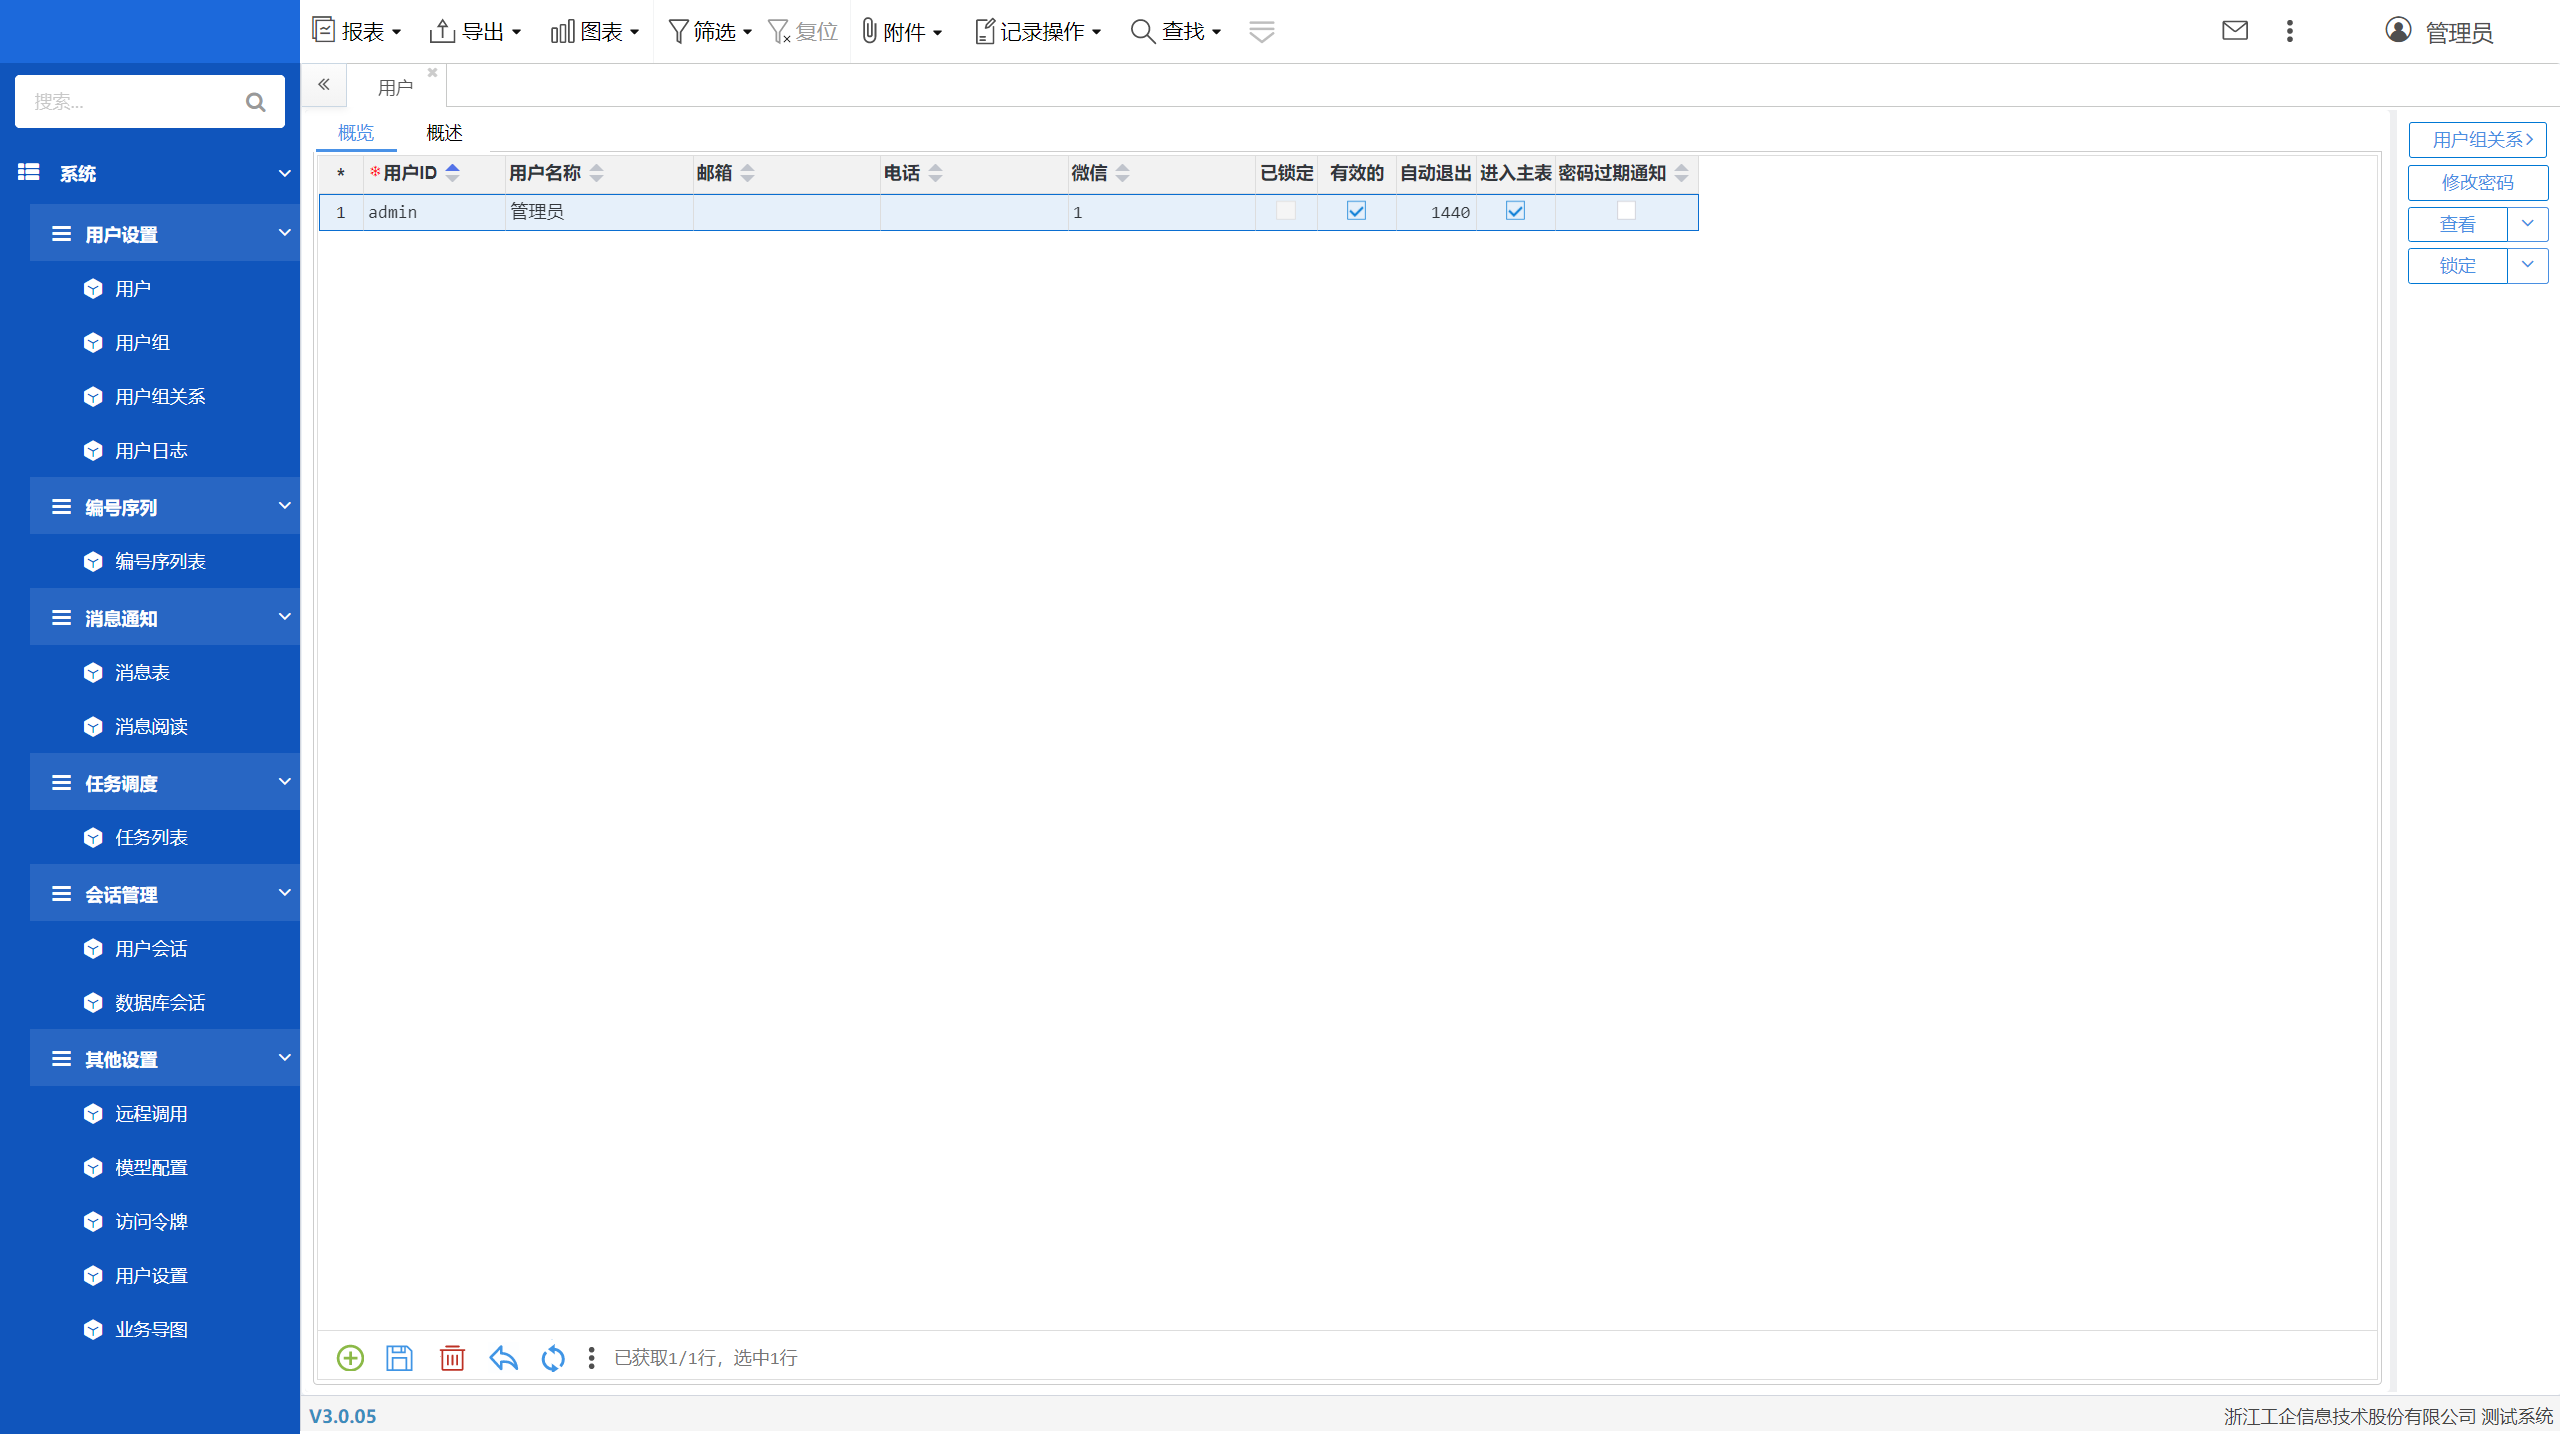The width and height of the screenshot is (2560, 1434).
Task: Switch to the 概述 tab
Action: coord(444,133)
